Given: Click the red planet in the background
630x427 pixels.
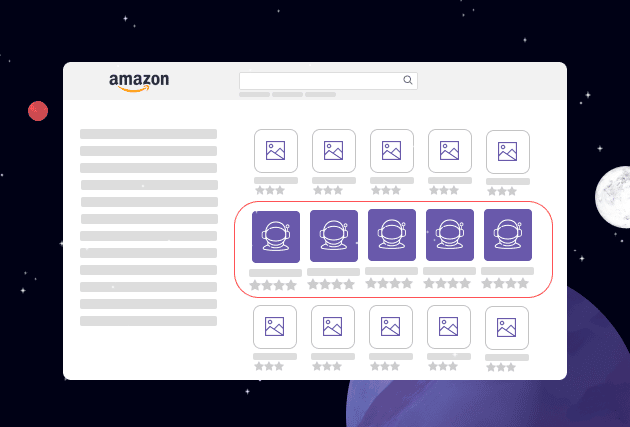Looking at the screenshot, I should [x=38, y=111].
